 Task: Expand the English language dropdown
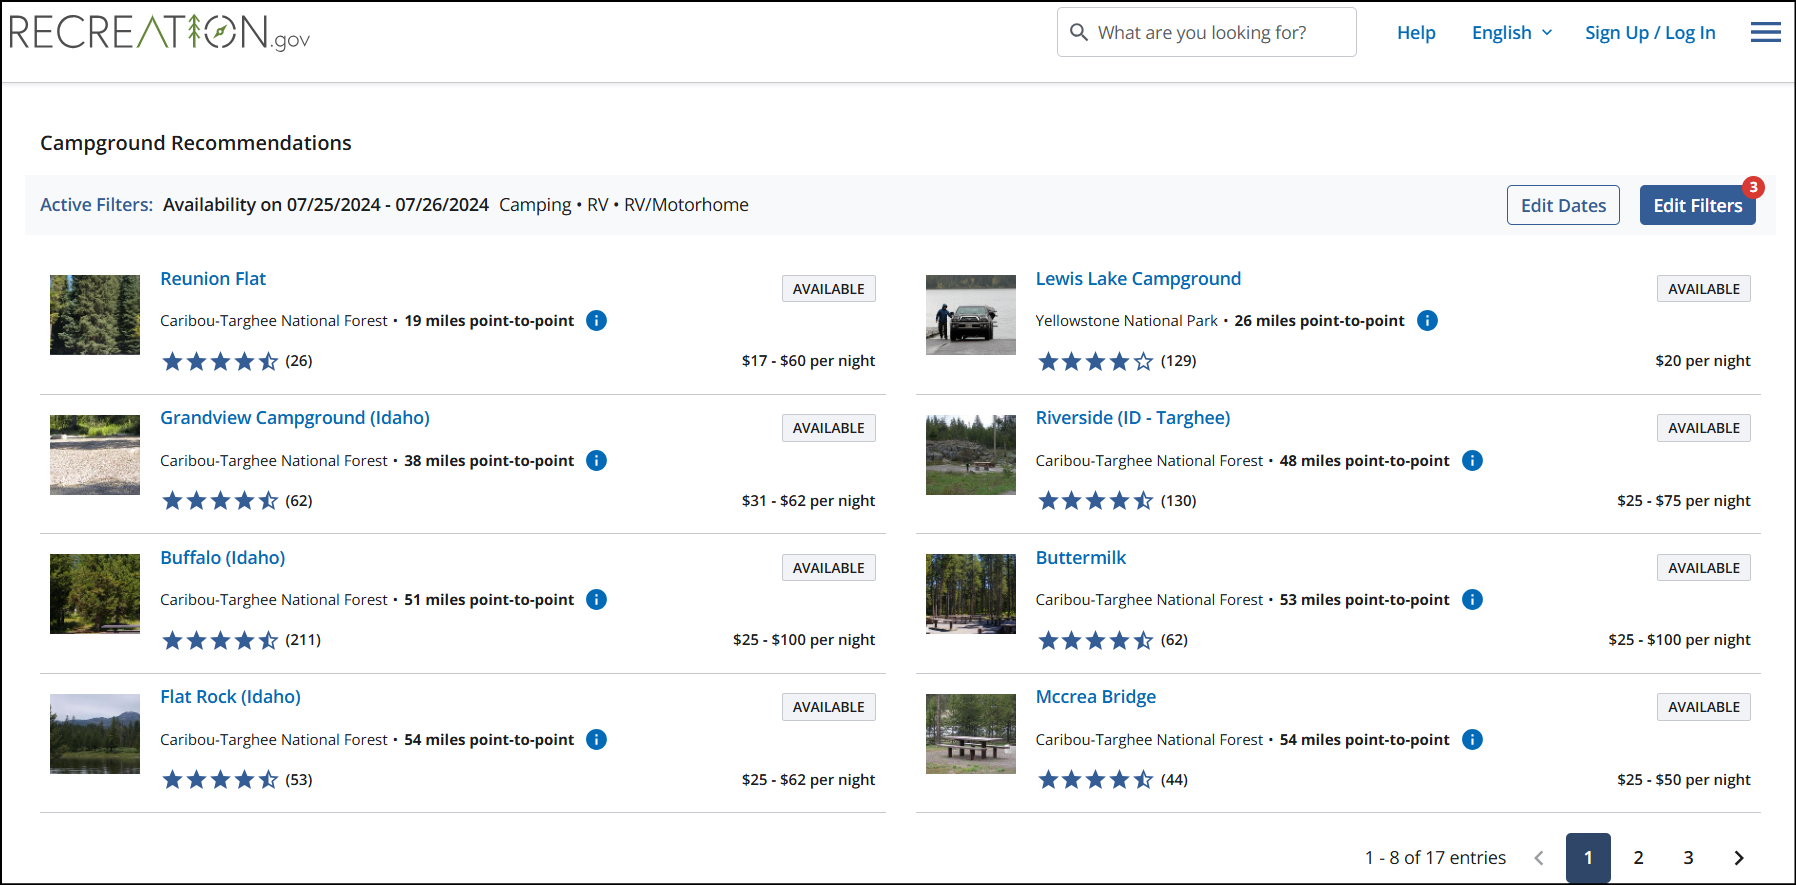click(1511, 33)
